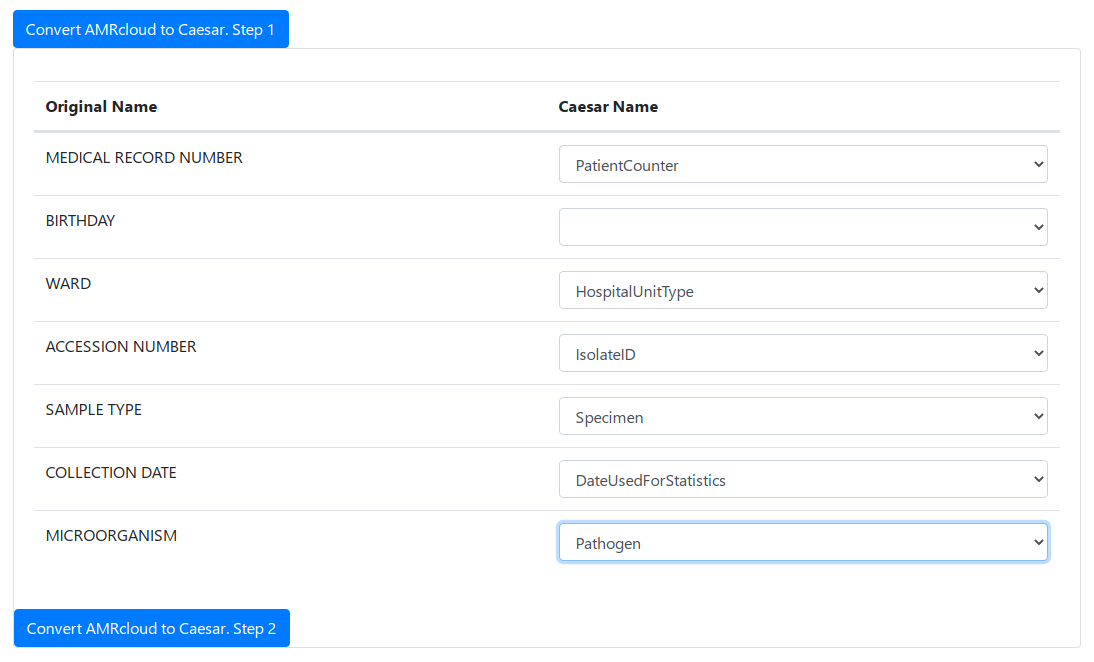
Task: Open the DateUsedForStatistics dropdown for Collection Date
Action: pos(803,479)
